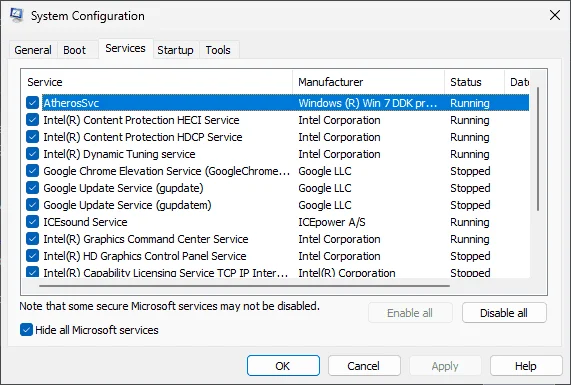This screenshot has width=571, height=385.
Task: Click the ICEpower A/S manufacturer cell
Action: tap(332, 222)
